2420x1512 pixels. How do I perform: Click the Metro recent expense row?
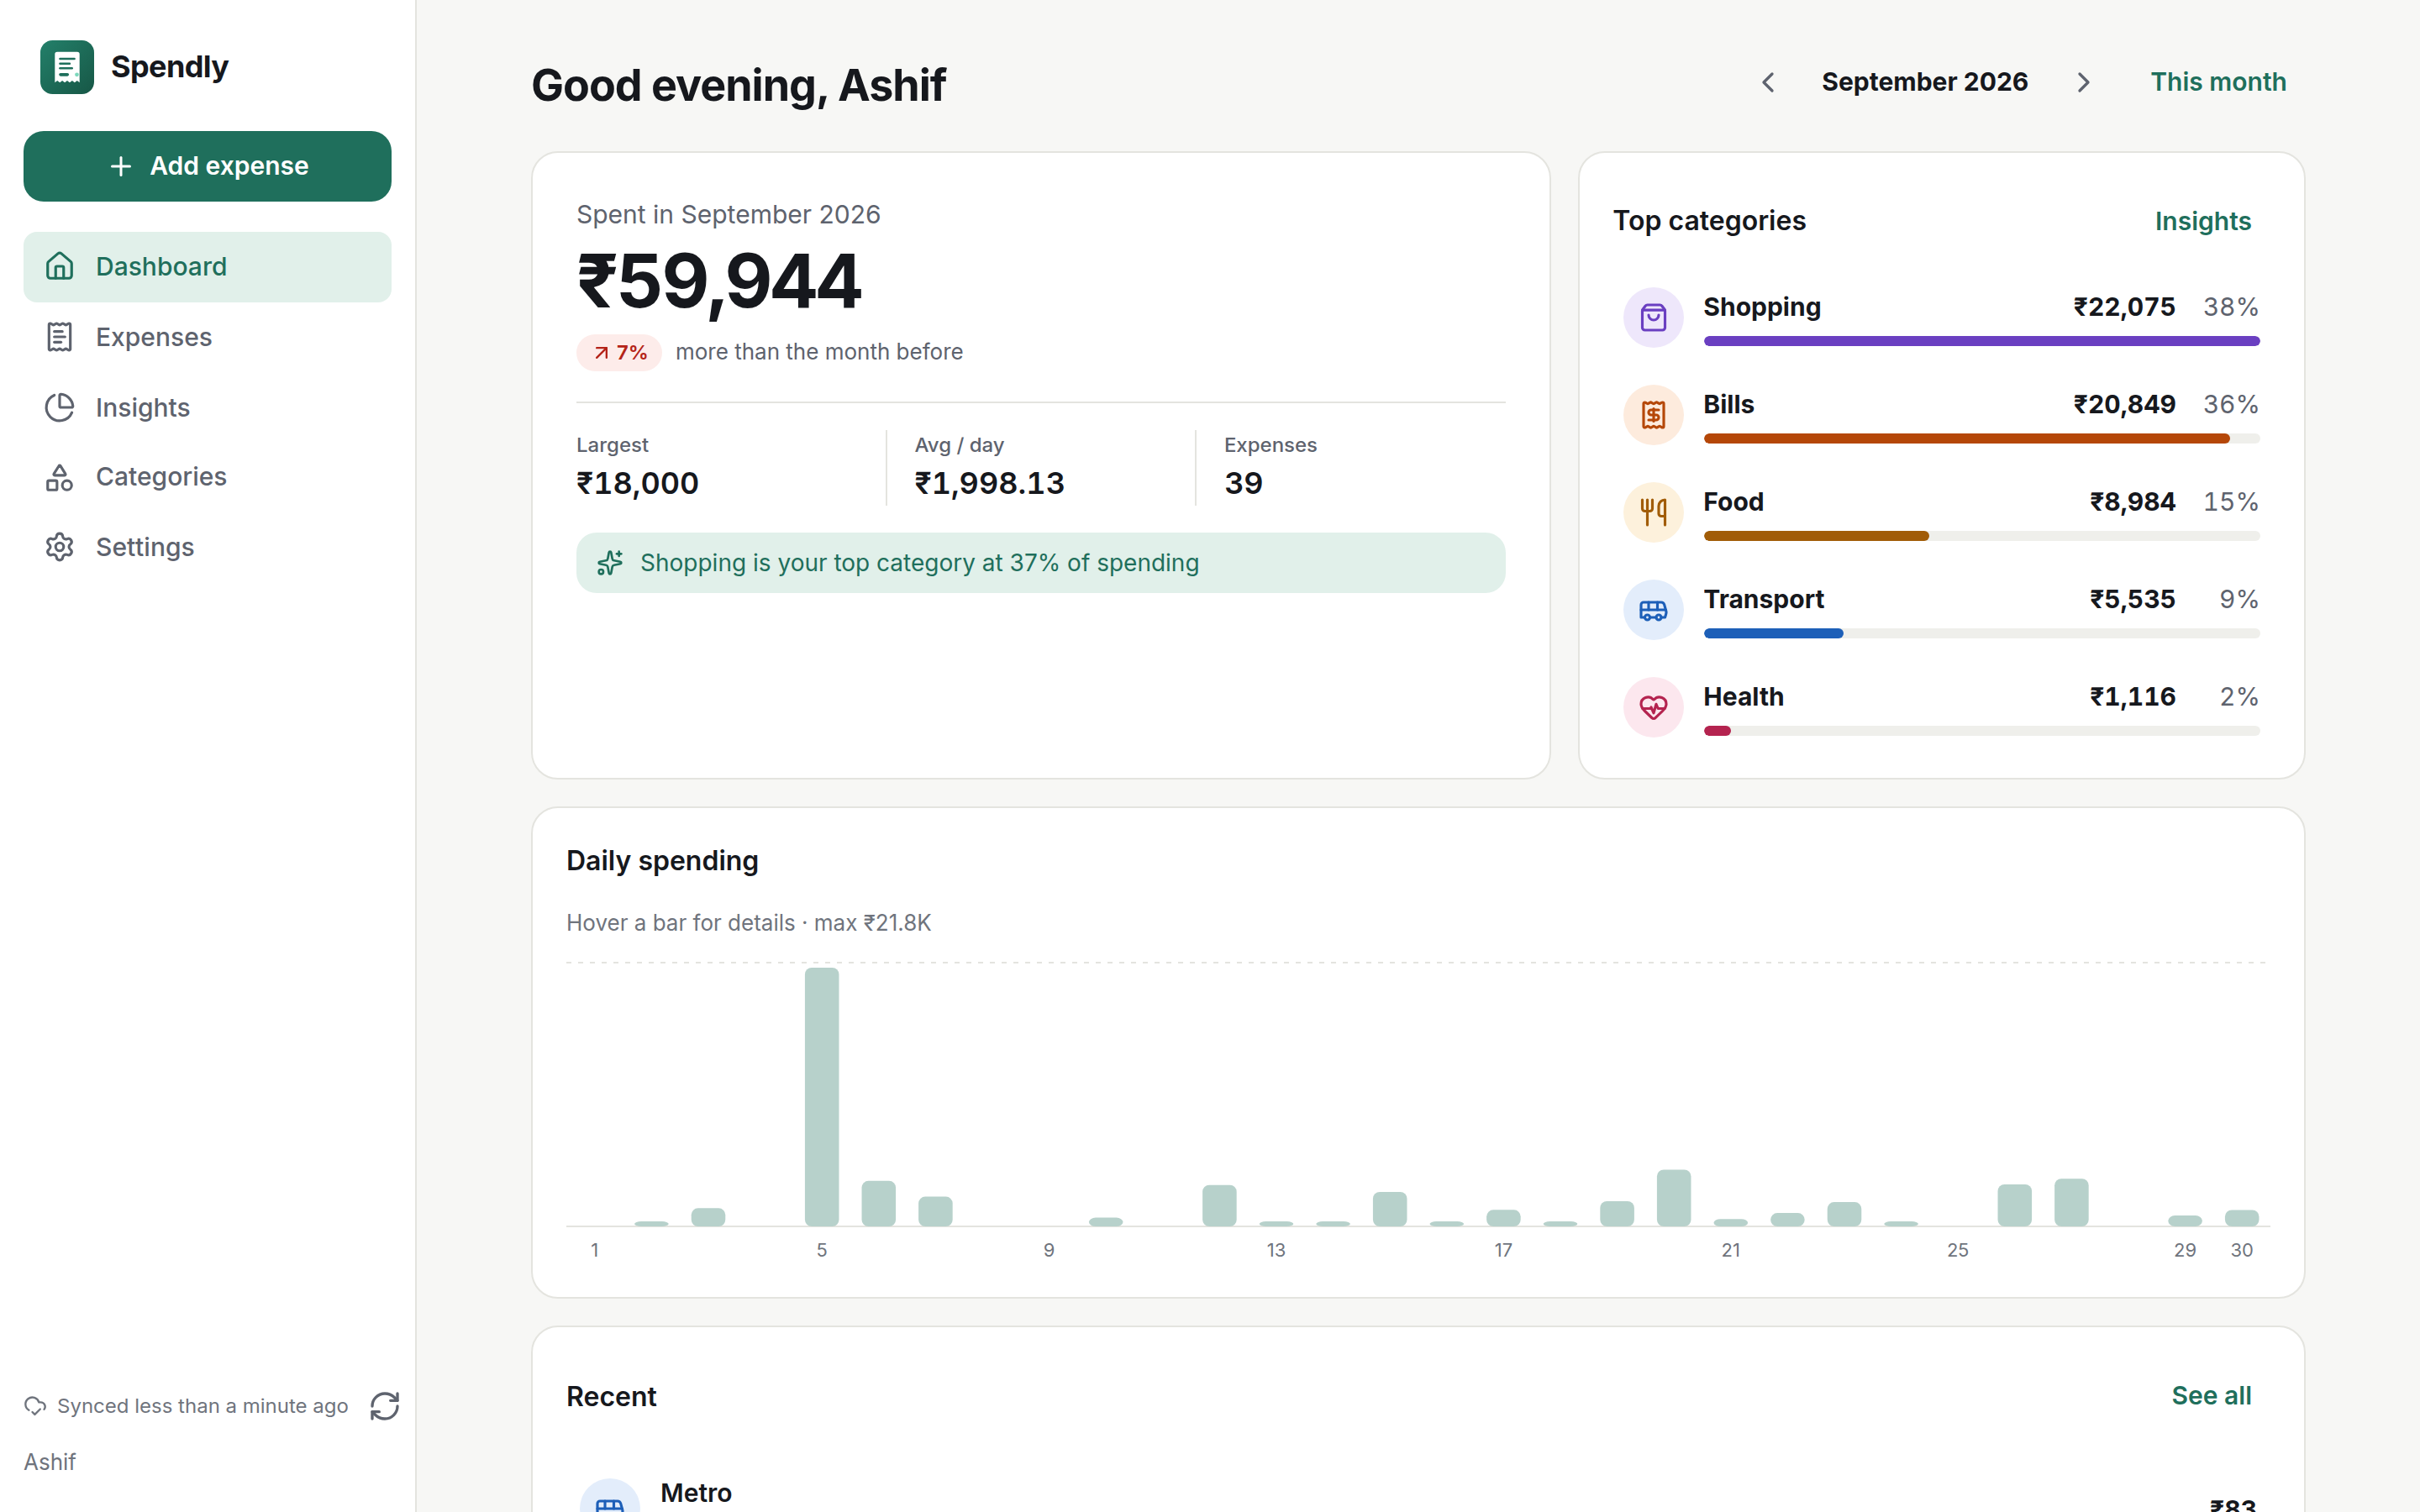[1418, 1494]
